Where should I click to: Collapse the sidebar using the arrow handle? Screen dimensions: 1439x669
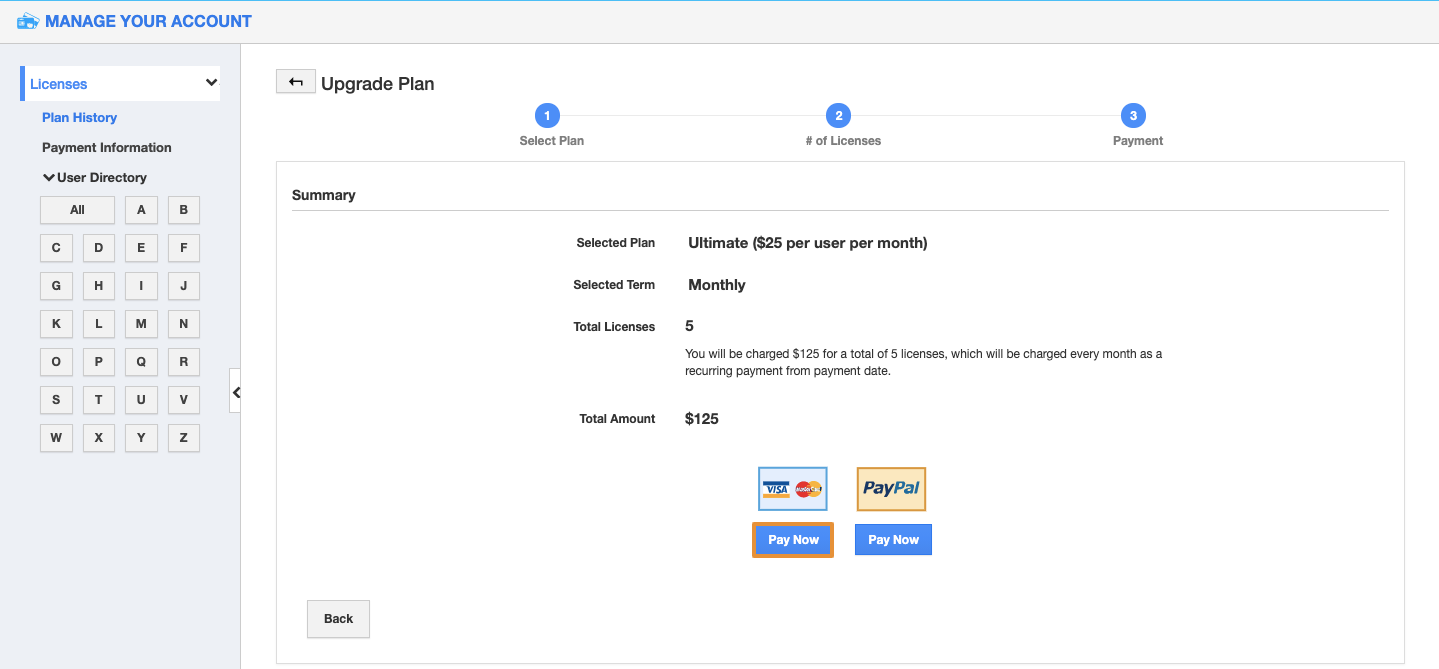point(236,392)
